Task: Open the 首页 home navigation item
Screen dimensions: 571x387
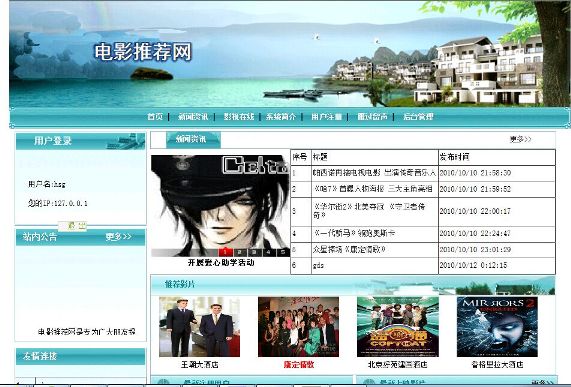Action: 155,117
